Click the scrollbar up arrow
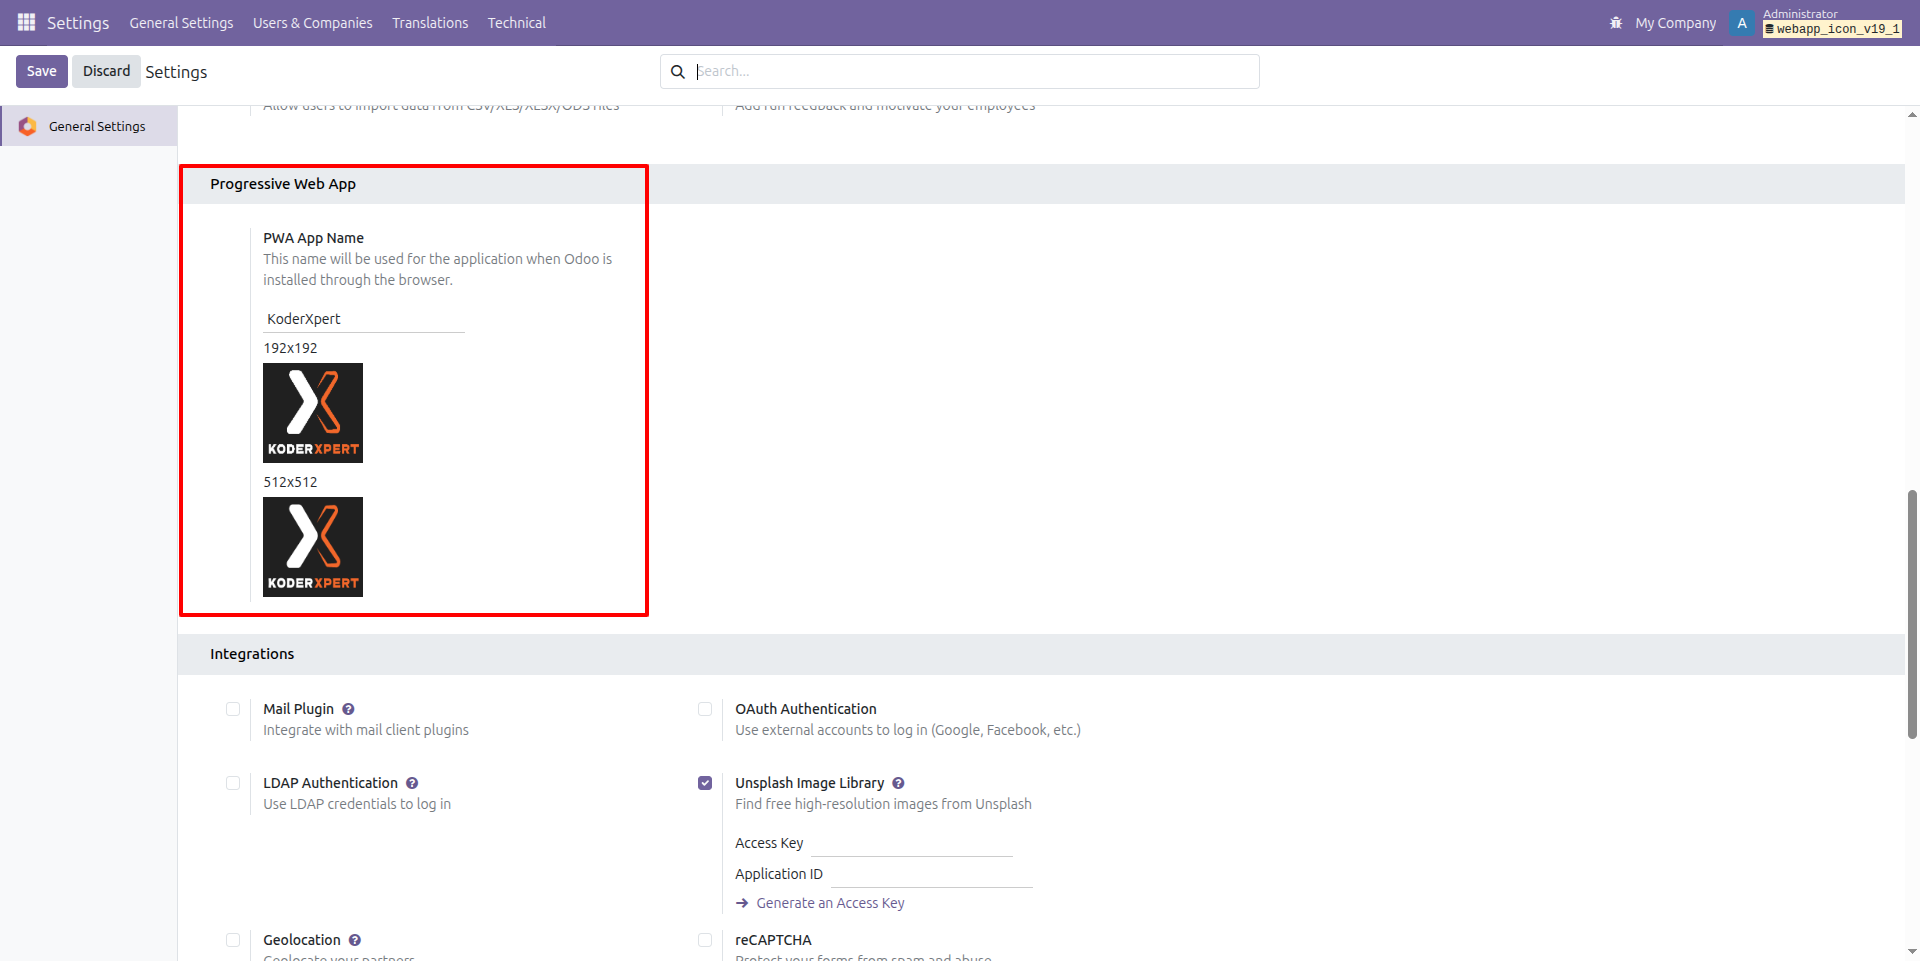The width and height of the screenshot is (1920, 961). click(x=1912, y=115)
